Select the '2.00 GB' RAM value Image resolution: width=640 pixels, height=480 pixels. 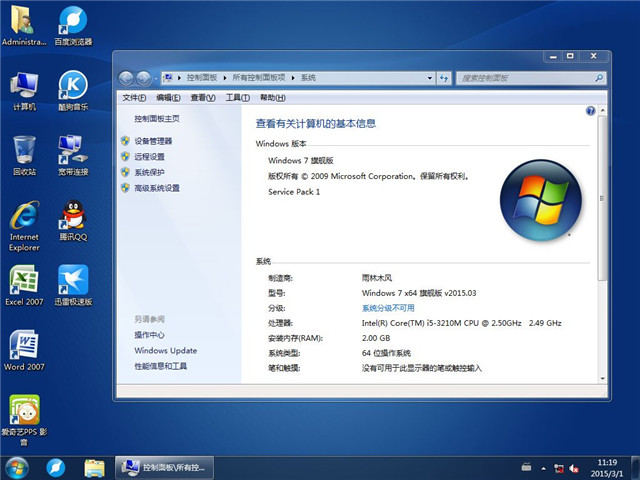coord(376,338)
